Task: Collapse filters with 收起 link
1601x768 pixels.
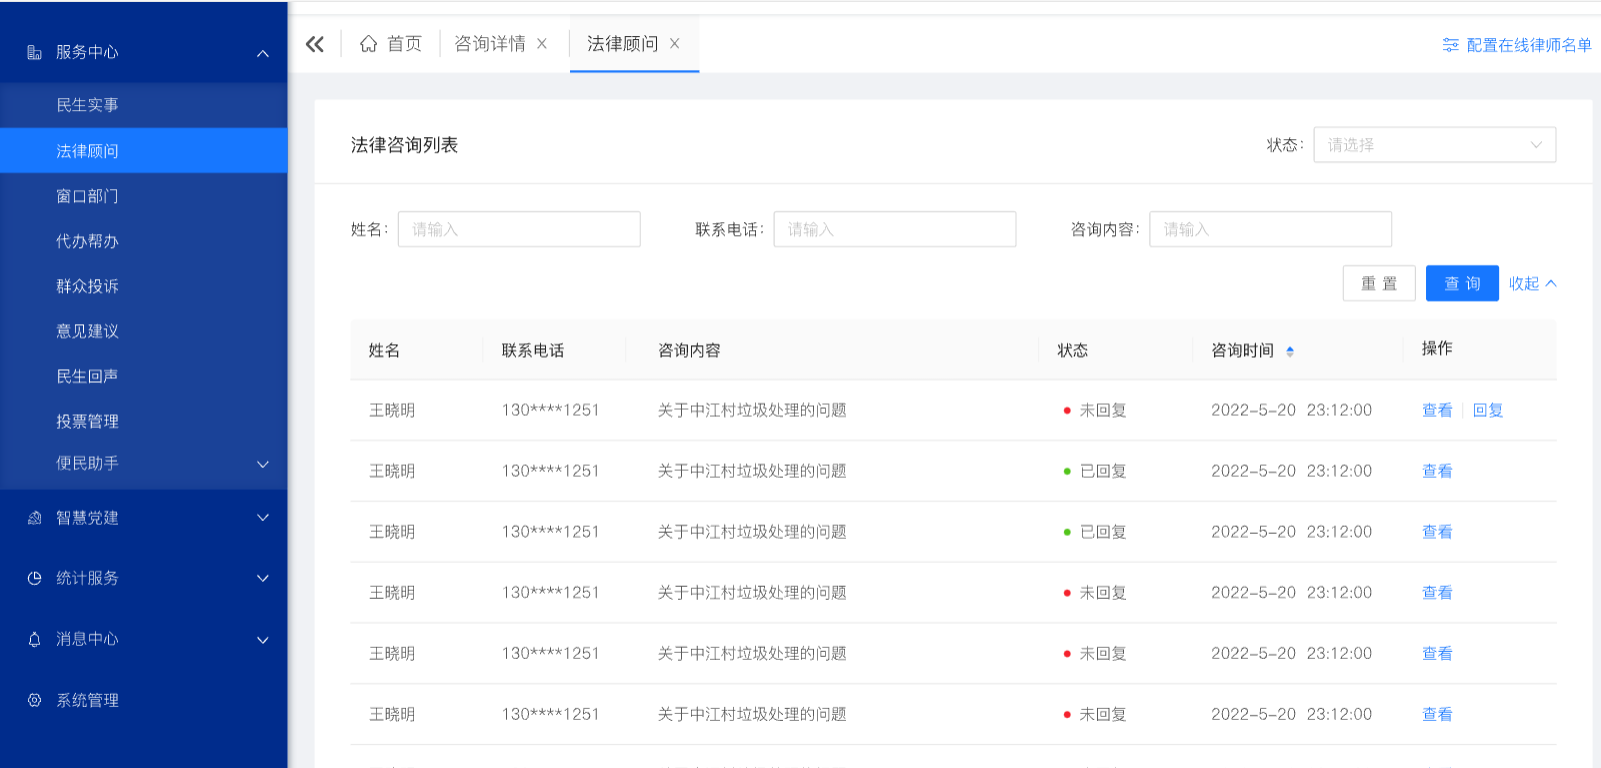Action: click(x=1532, y=284)
